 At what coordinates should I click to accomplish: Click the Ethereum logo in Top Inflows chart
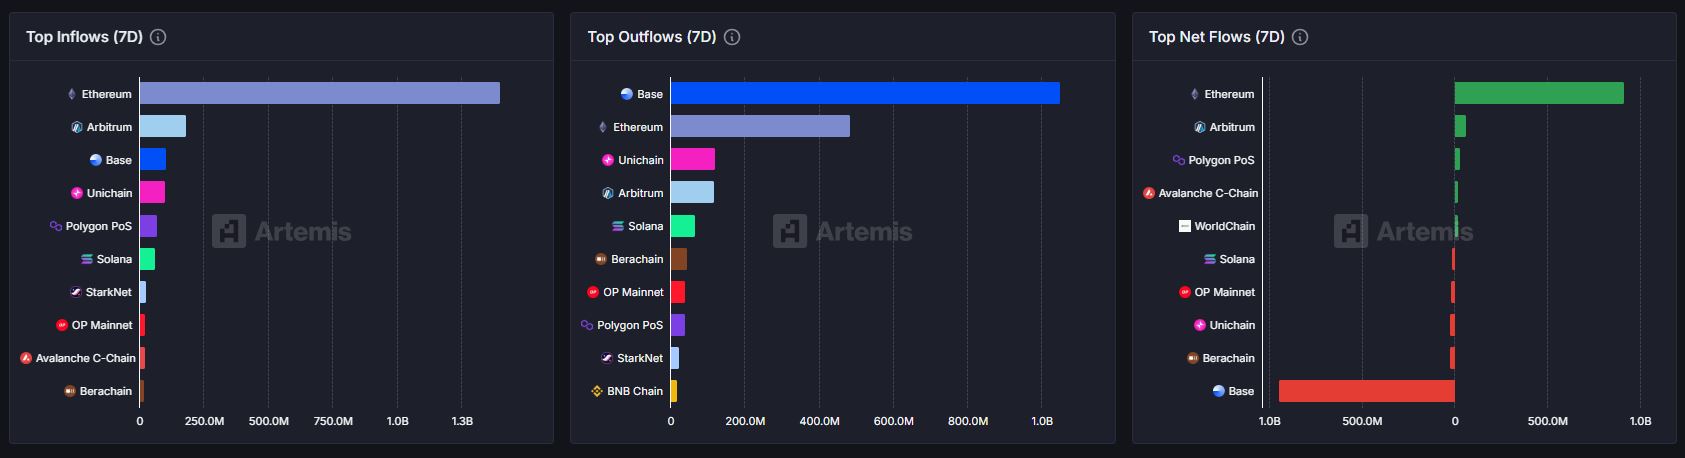coord(71,94)
